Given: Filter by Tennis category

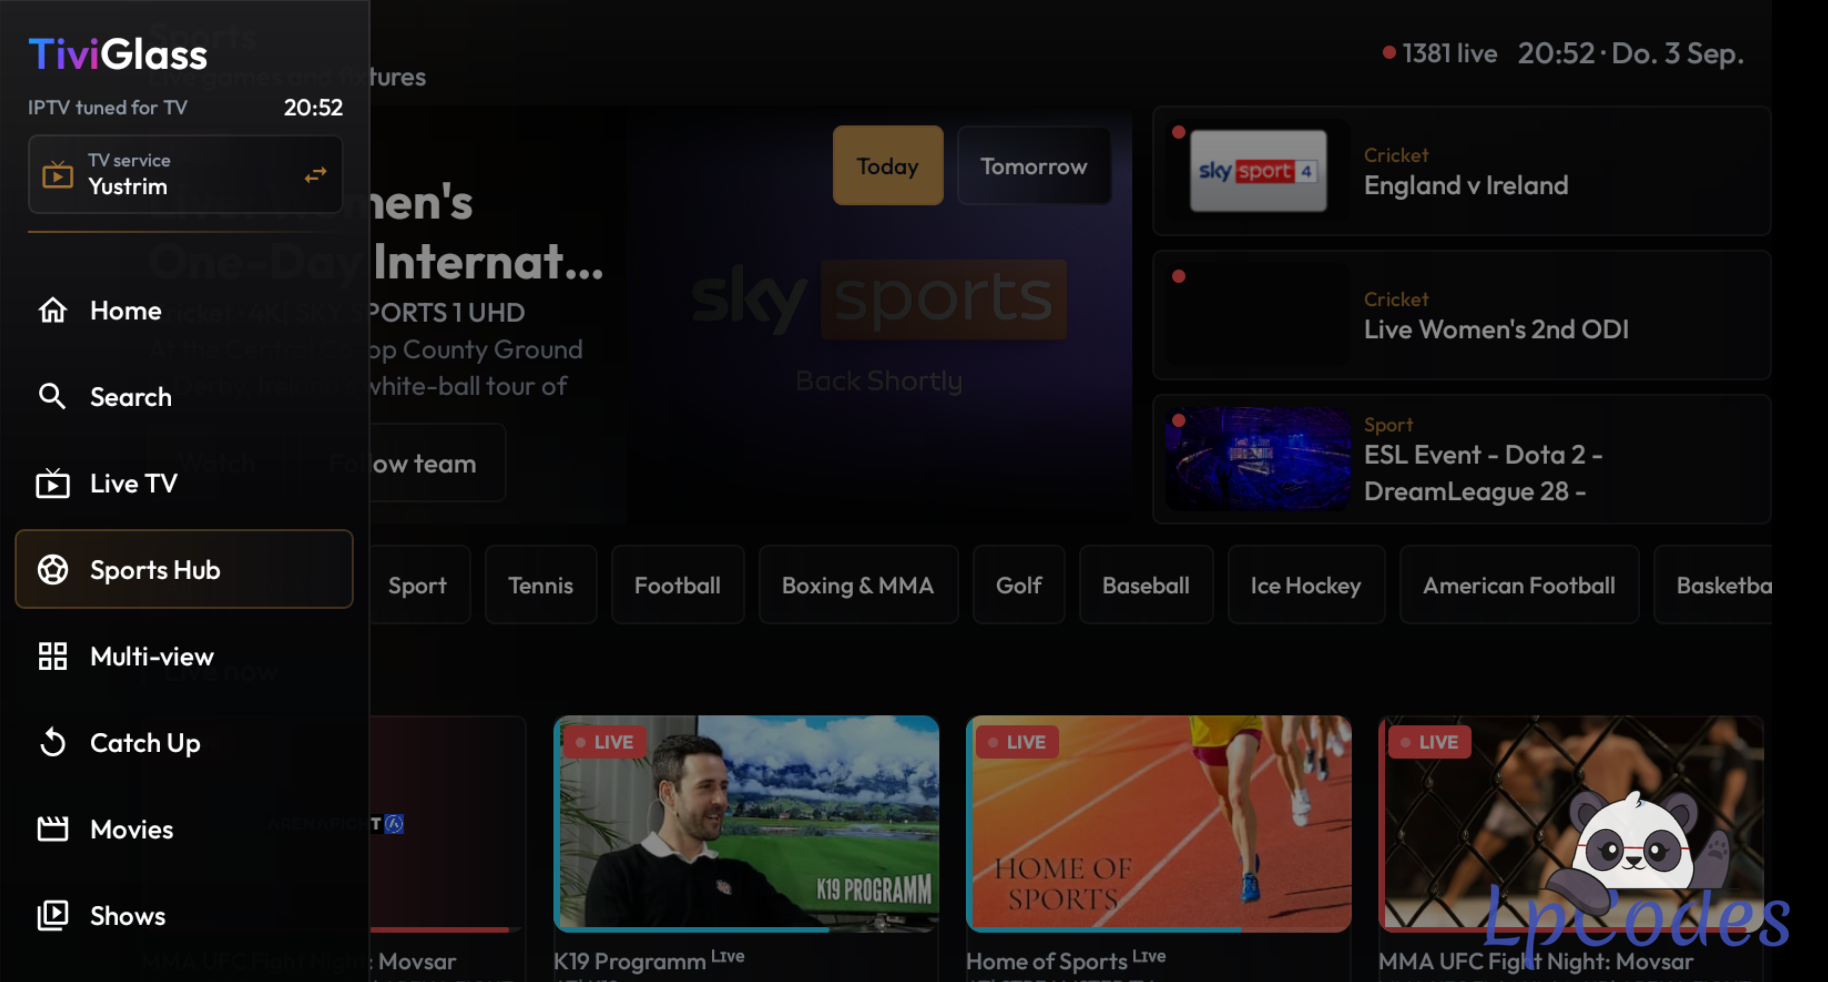Looking at the screenshot, I should (541, 585).
